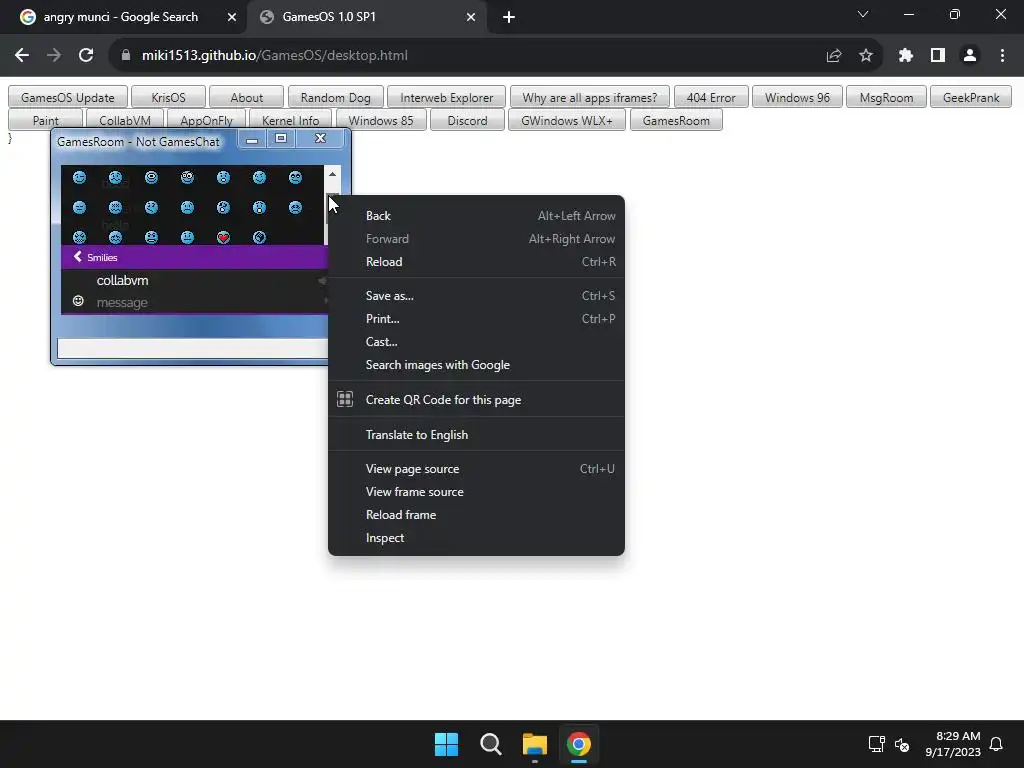The width and height of the screenshot is (1024, 768).
Task: Open the AppOnFly app button
Action: 206,120
